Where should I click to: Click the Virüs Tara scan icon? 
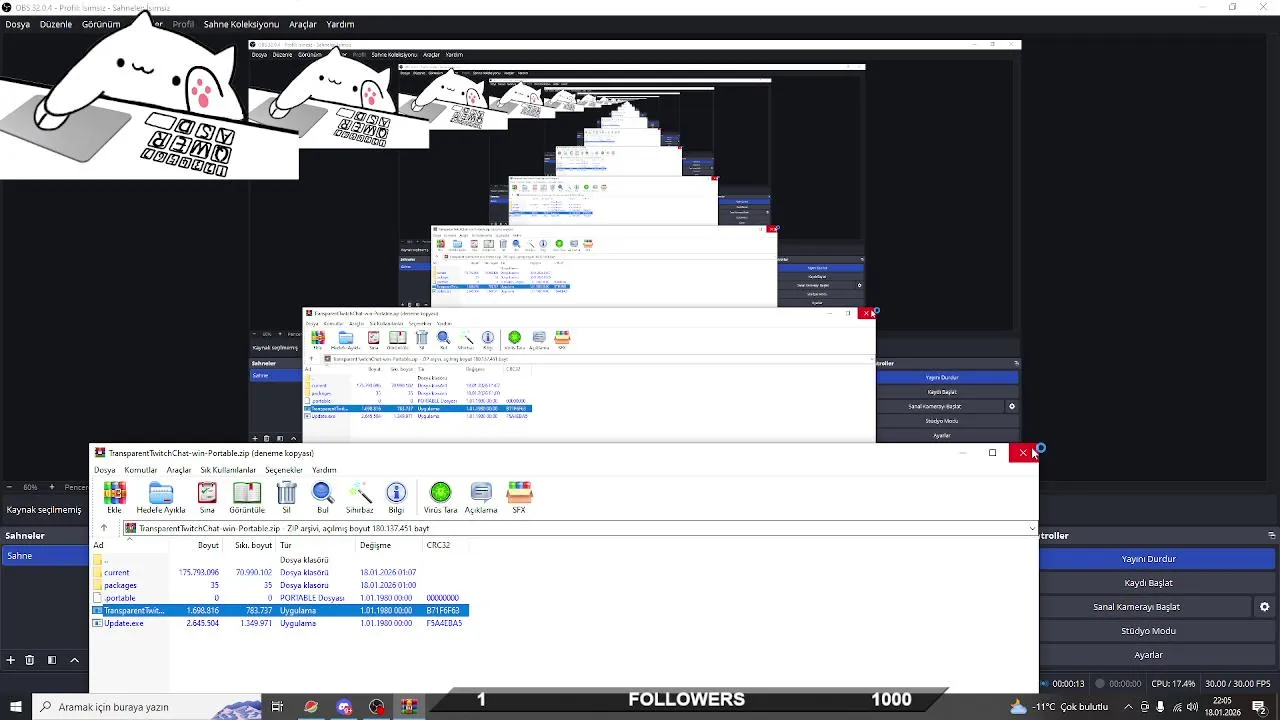(440, 497)
